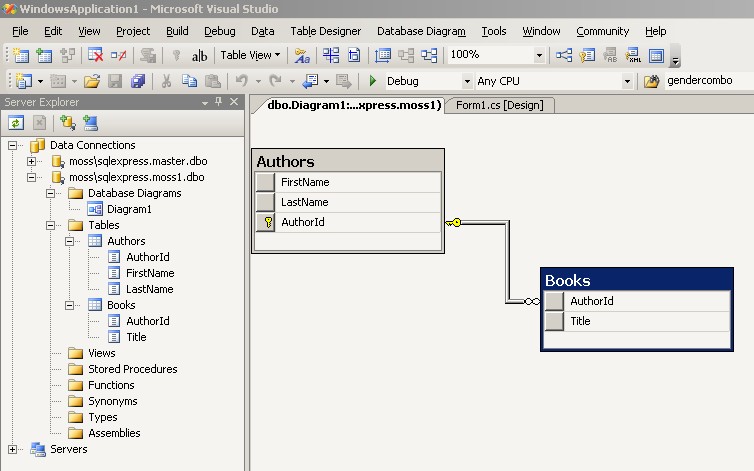754x471 pixels.
Task: Open the 100% zoom dropdown
Action: (539, 55)
